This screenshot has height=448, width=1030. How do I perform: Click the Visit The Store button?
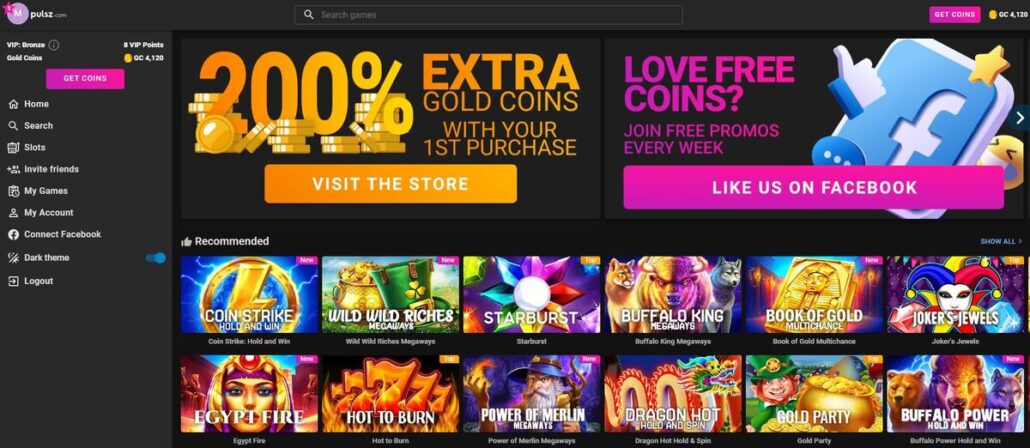point(390,184)
